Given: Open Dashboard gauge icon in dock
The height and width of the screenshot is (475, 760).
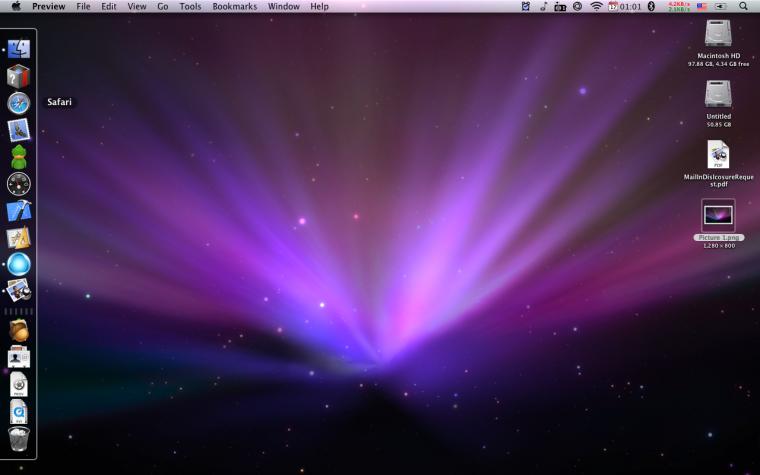Looking at the screenshot, I should click(19, 184).
